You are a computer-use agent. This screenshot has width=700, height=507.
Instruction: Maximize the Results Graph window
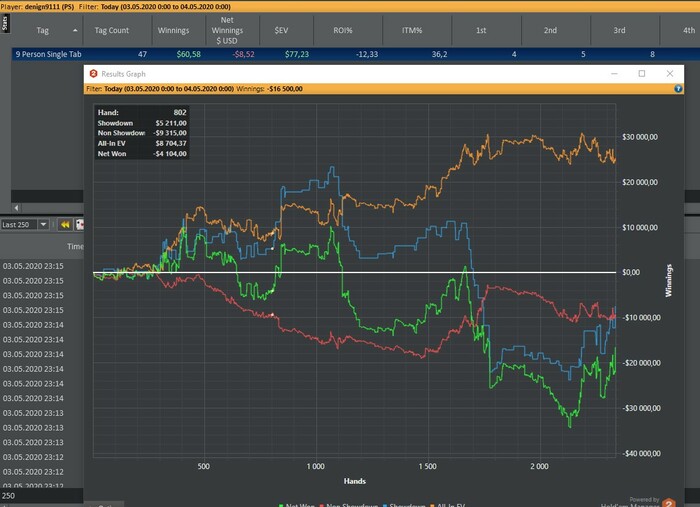point(642,74)
